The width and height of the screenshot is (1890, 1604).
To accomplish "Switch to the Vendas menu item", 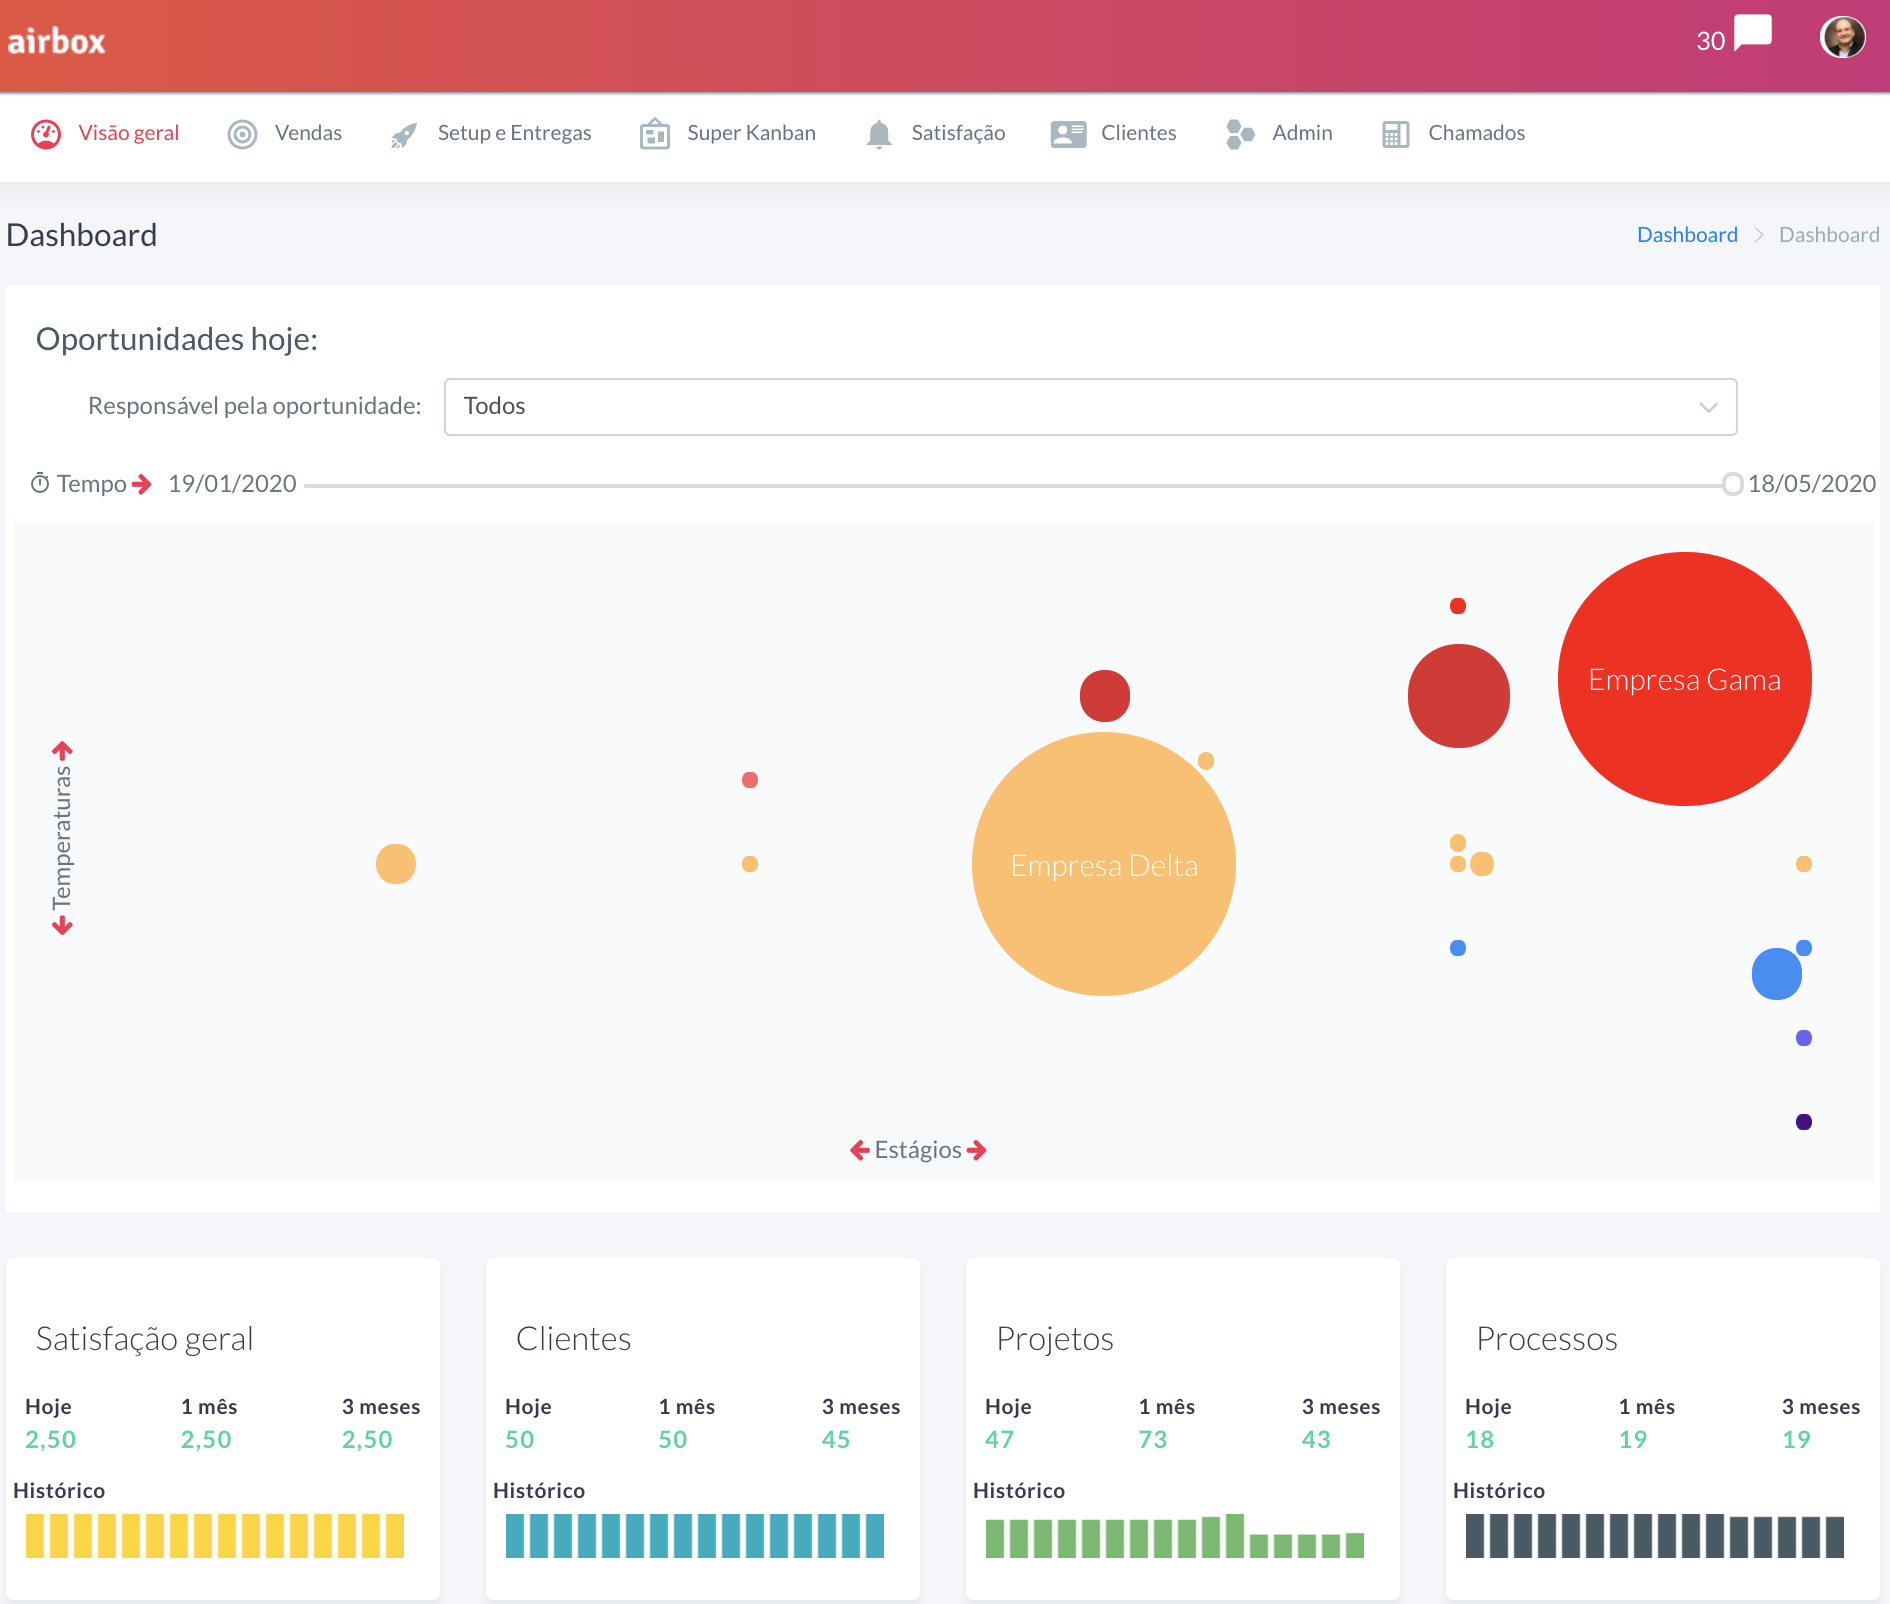I will point(307,133).
